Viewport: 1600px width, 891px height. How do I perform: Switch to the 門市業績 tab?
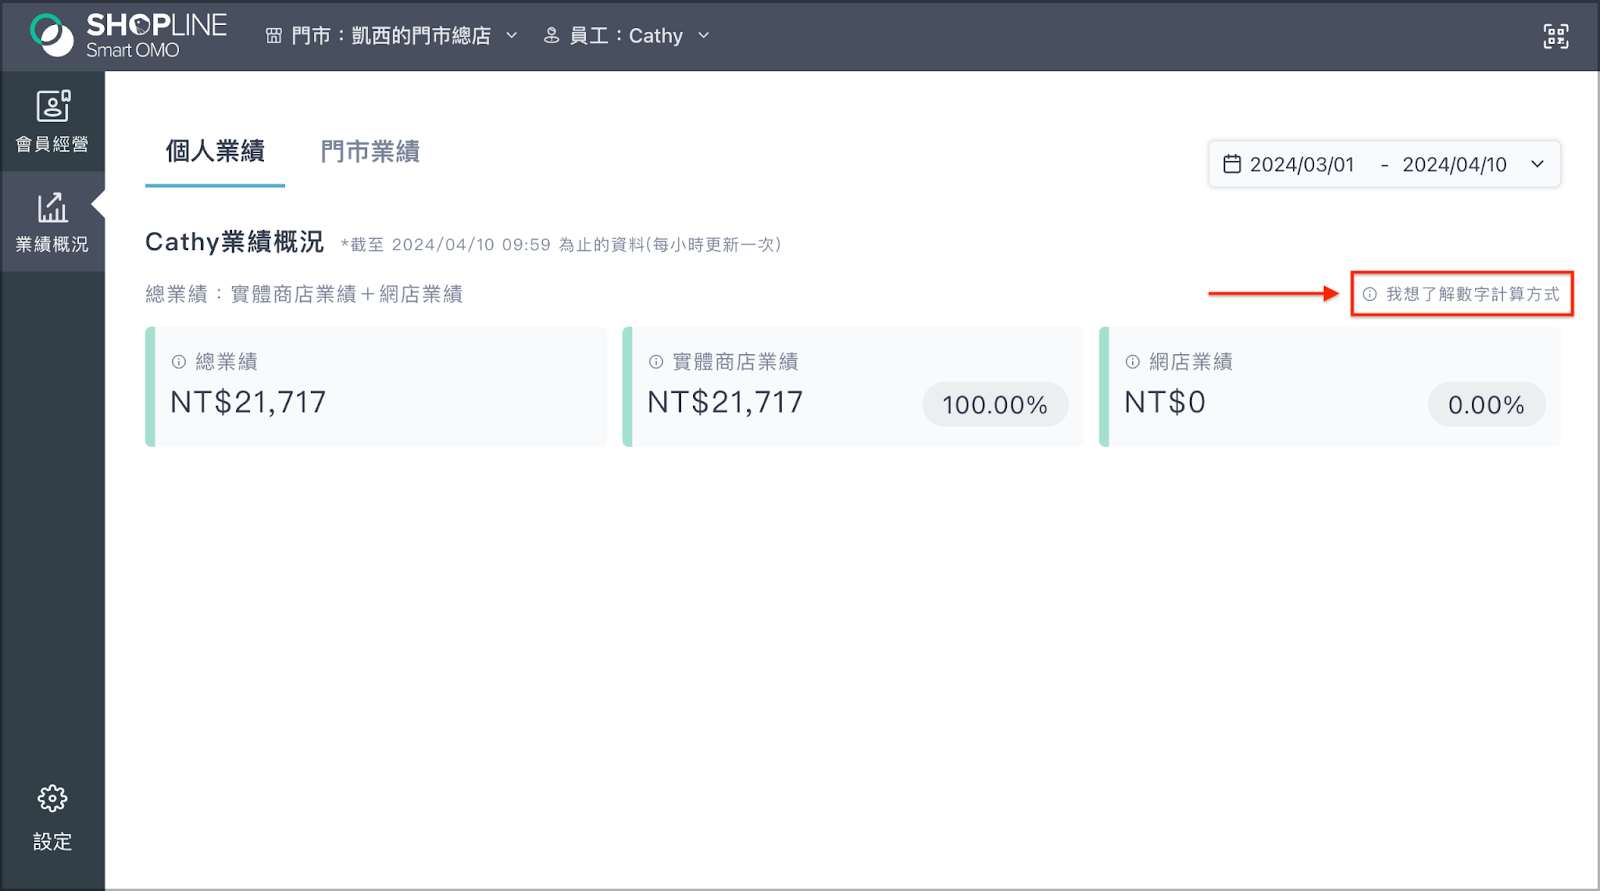tap(370, 151)
